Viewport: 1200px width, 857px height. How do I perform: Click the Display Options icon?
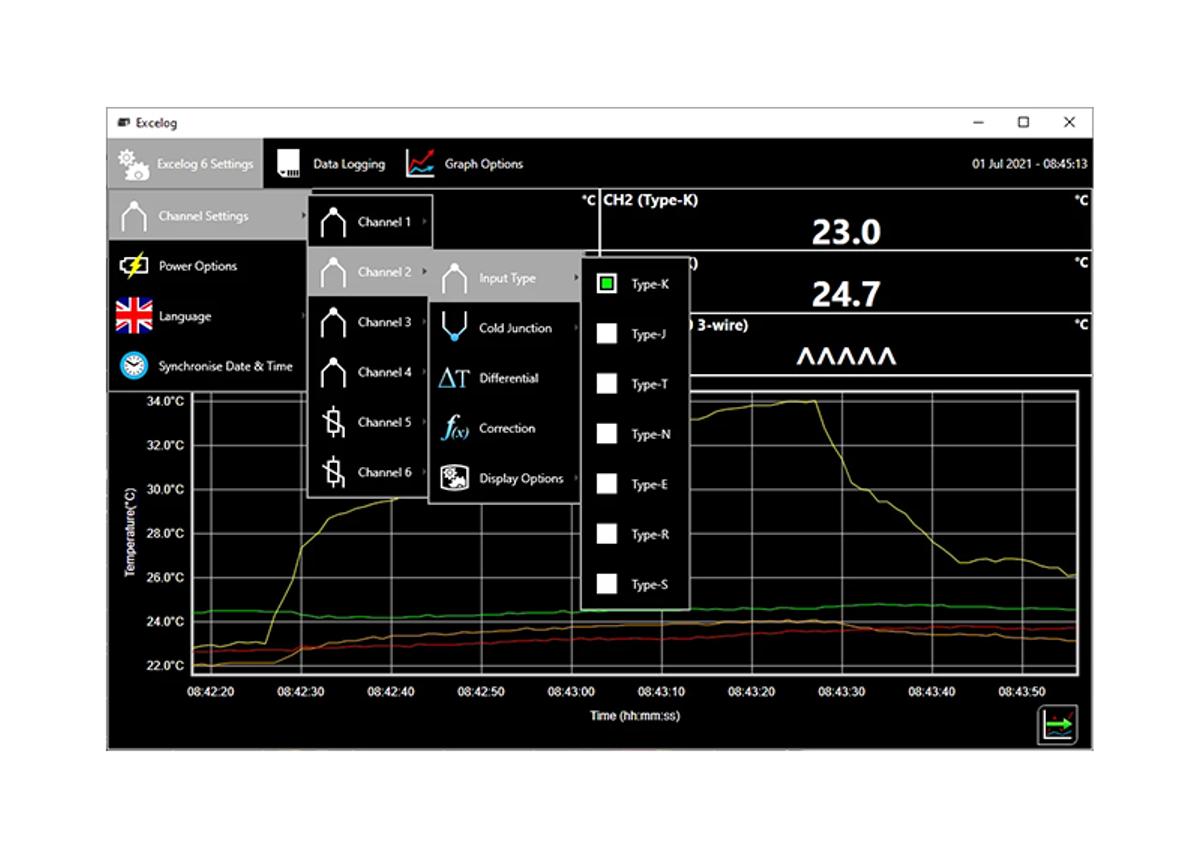(454, 478)
